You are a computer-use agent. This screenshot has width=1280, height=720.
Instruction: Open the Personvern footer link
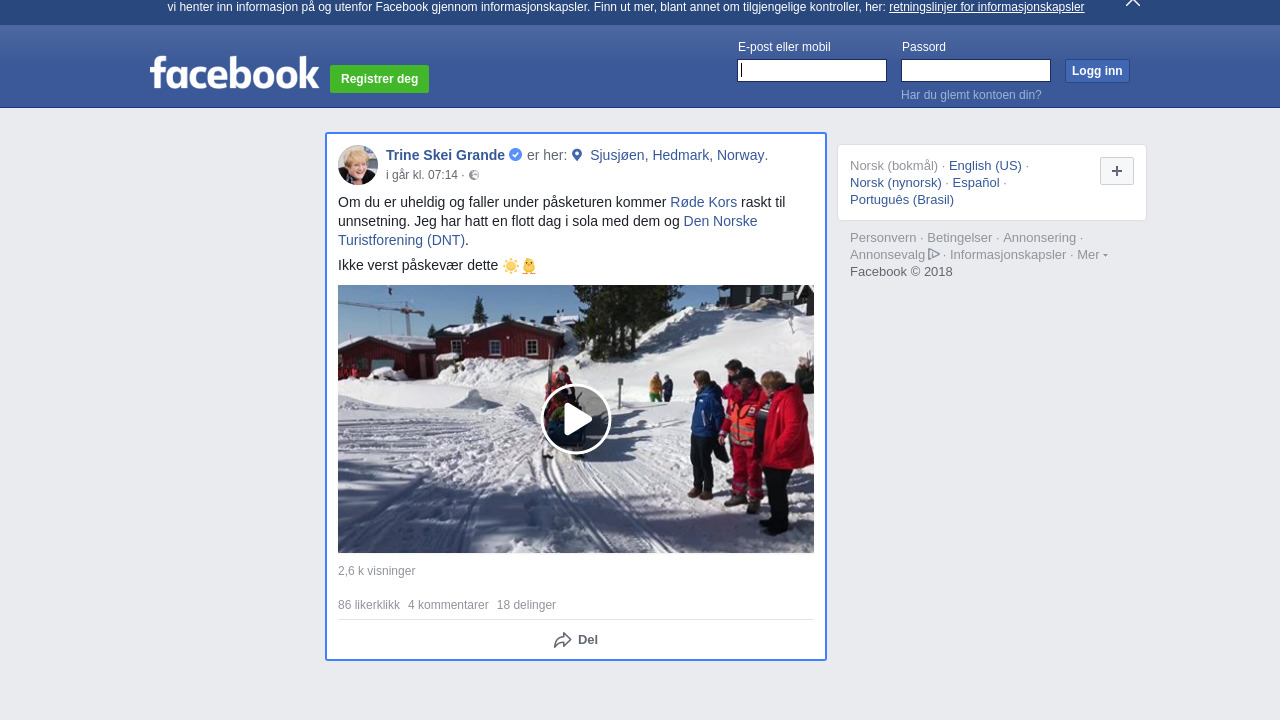[883, 238]
